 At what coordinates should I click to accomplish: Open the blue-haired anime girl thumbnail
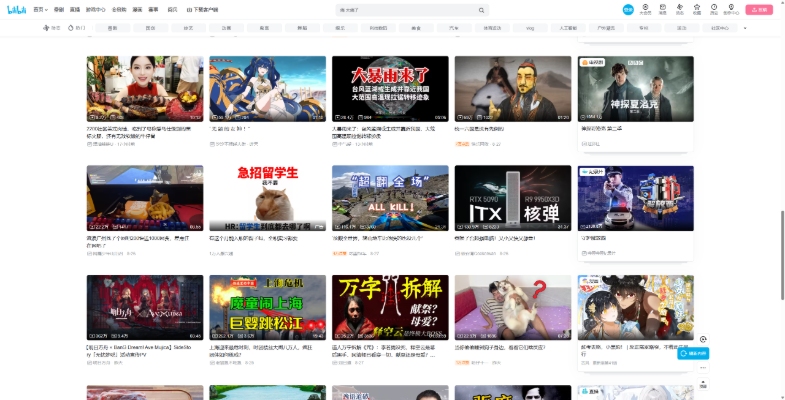point(267,89)
